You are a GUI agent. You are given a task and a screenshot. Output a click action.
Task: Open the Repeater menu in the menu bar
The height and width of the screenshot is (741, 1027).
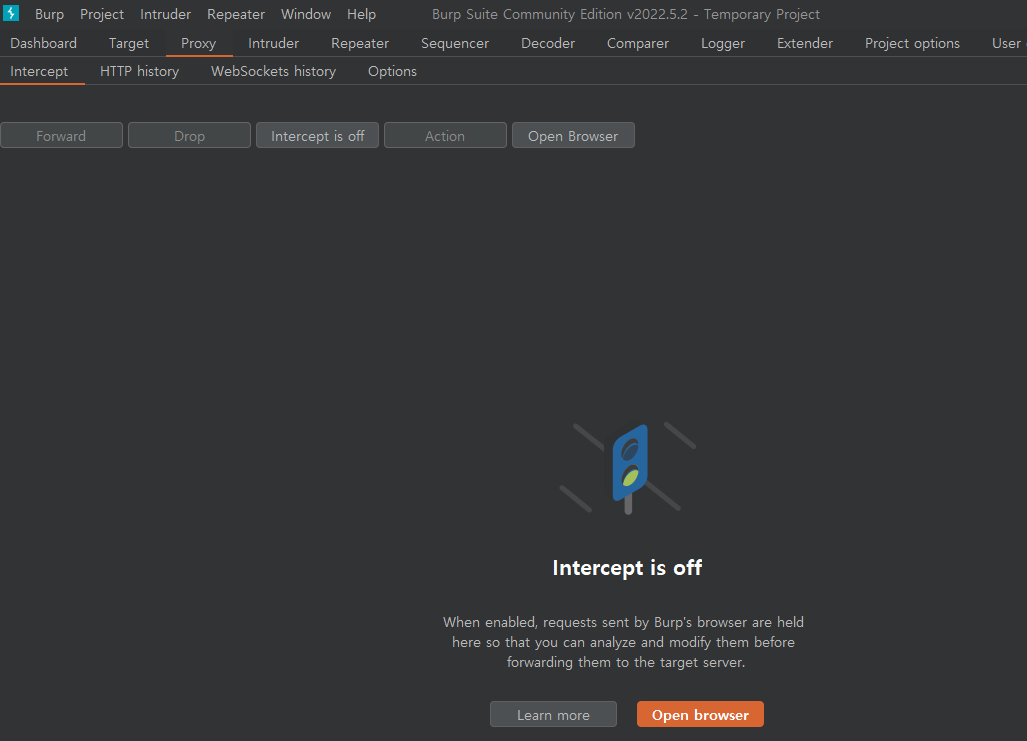[x=236, y=14]
